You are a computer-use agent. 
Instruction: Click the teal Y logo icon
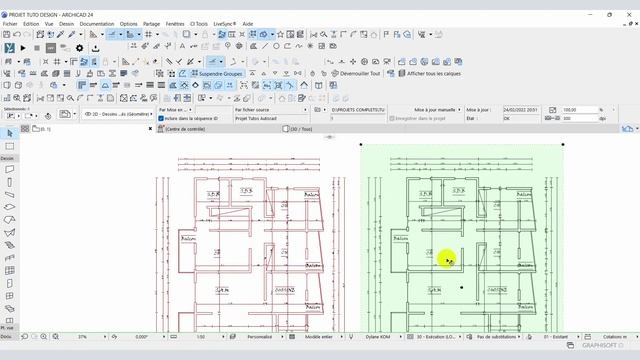coord(9,48)
